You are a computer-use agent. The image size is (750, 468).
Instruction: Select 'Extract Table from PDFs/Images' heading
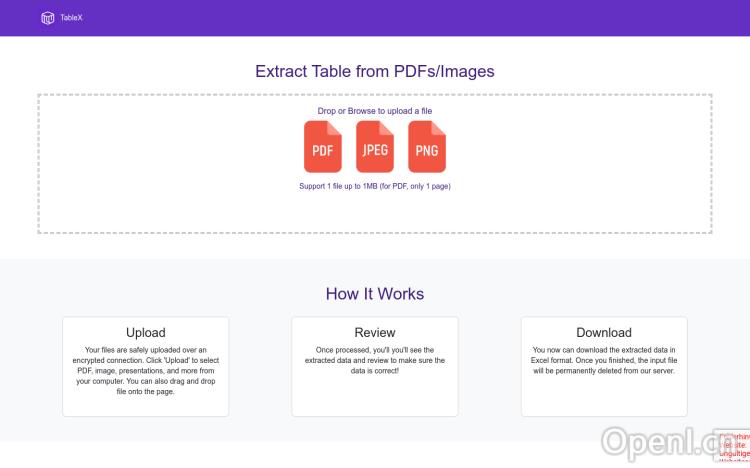pyautogui.click(x=375, y=71)
